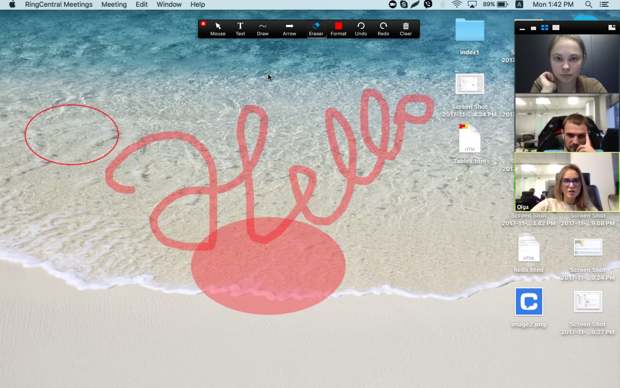Switch video panel to single-strip view

pyautogui.click(x=533, y=28)
